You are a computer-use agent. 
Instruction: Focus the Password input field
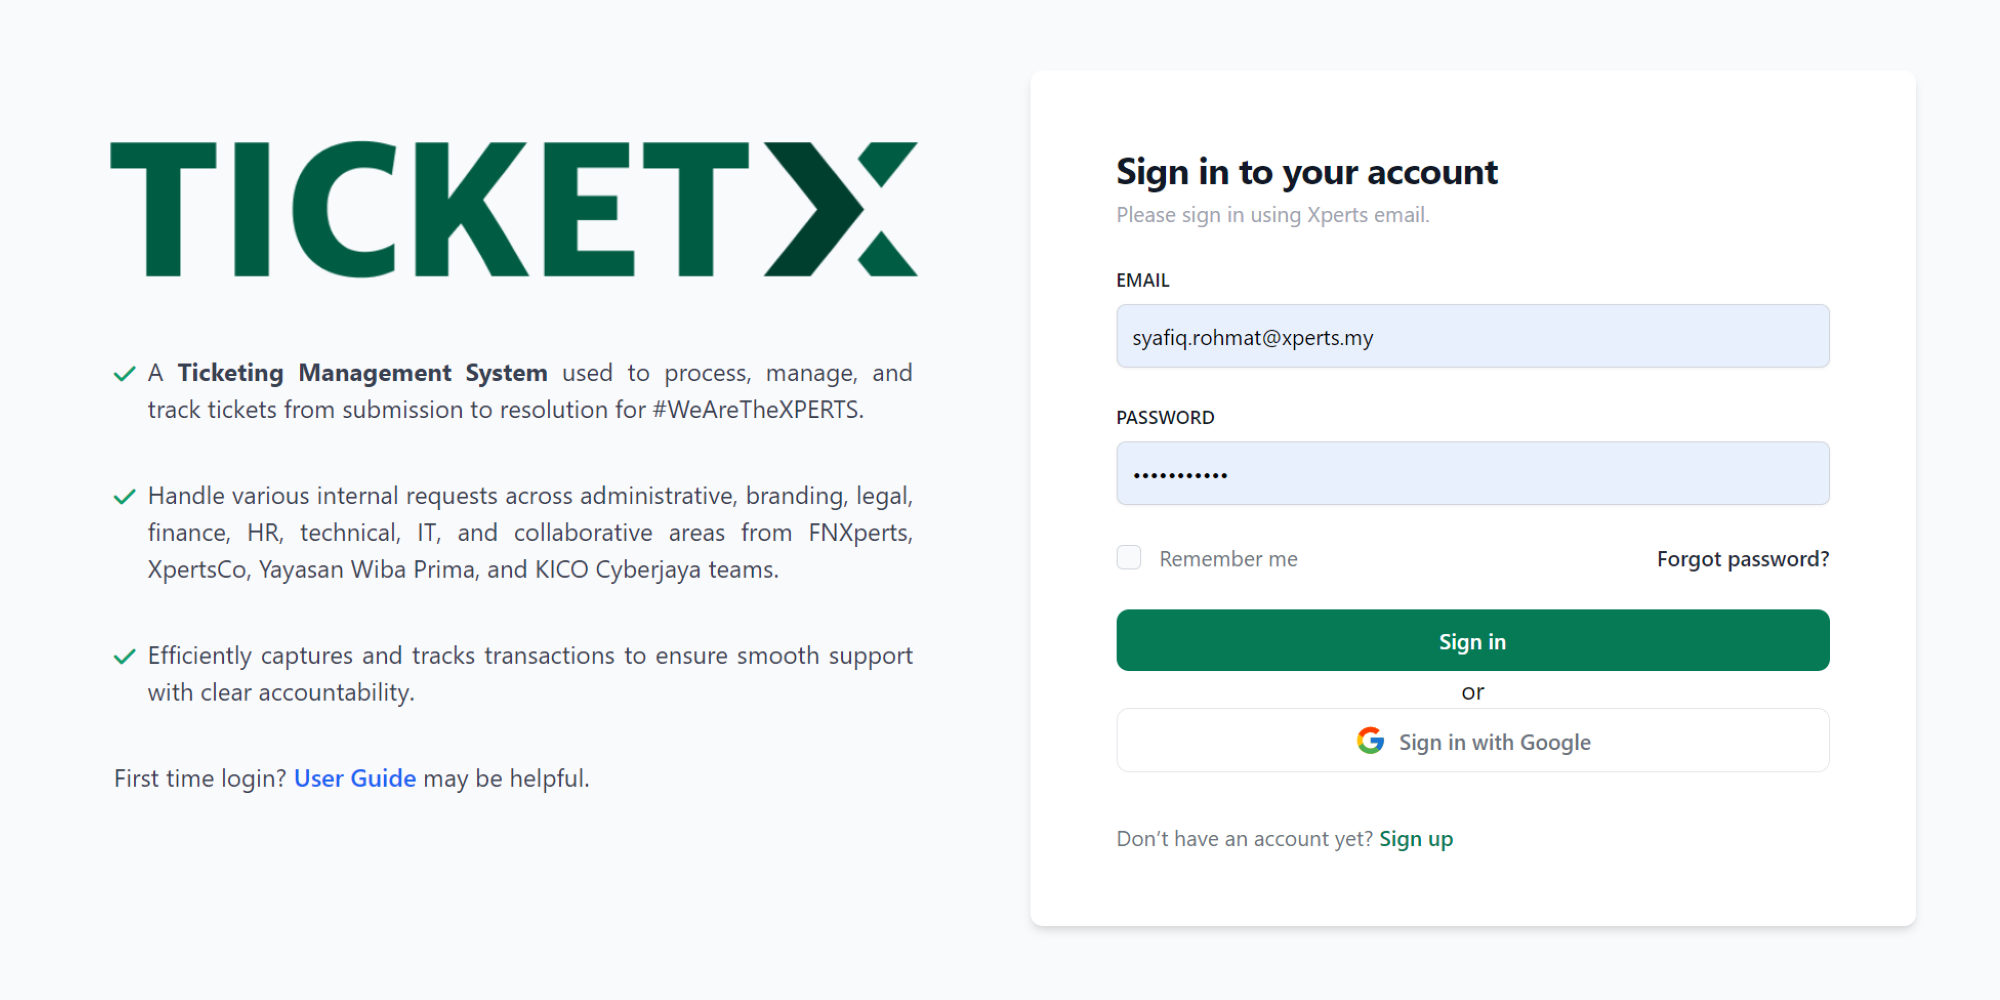point(1472,474)
